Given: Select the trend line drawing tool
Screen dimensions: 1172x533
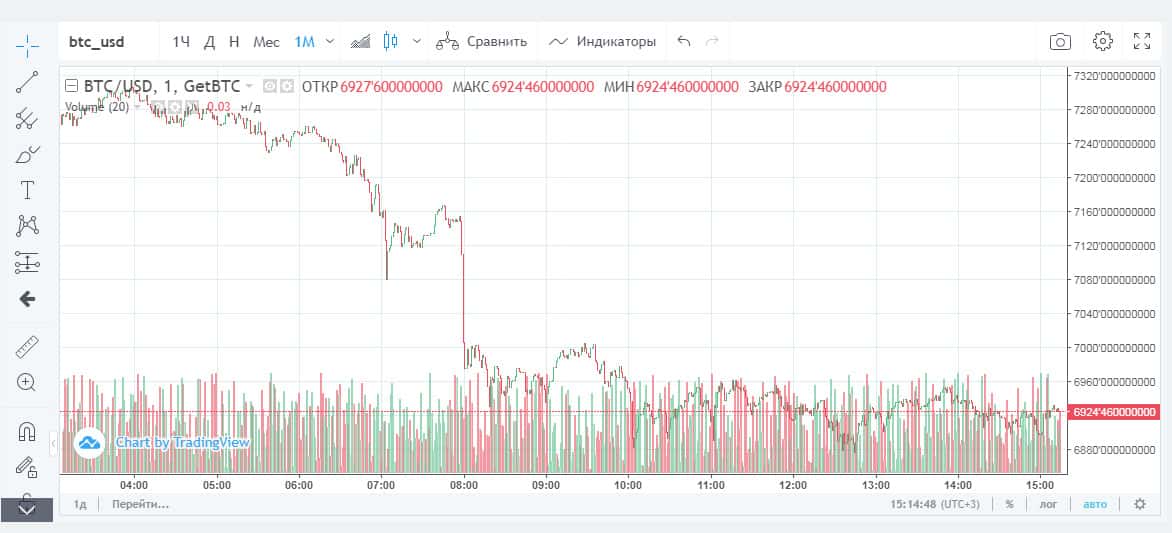Looking at the screenshot, I should tap(27, 83).
